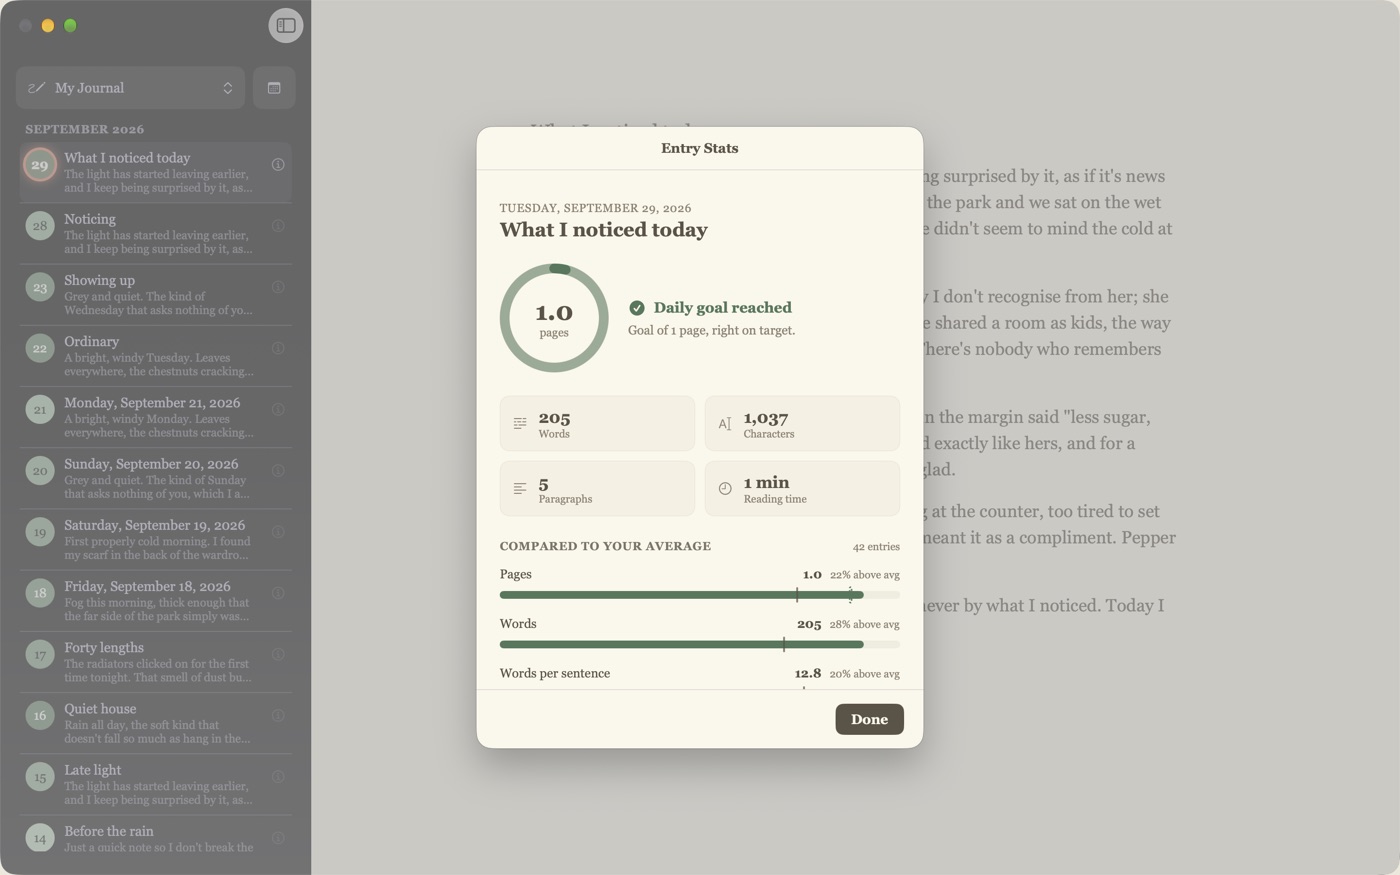This screenshot has height=875, width=1400.
Task: Open info for "What I noticed today" entry
Action: click(278, 164)
